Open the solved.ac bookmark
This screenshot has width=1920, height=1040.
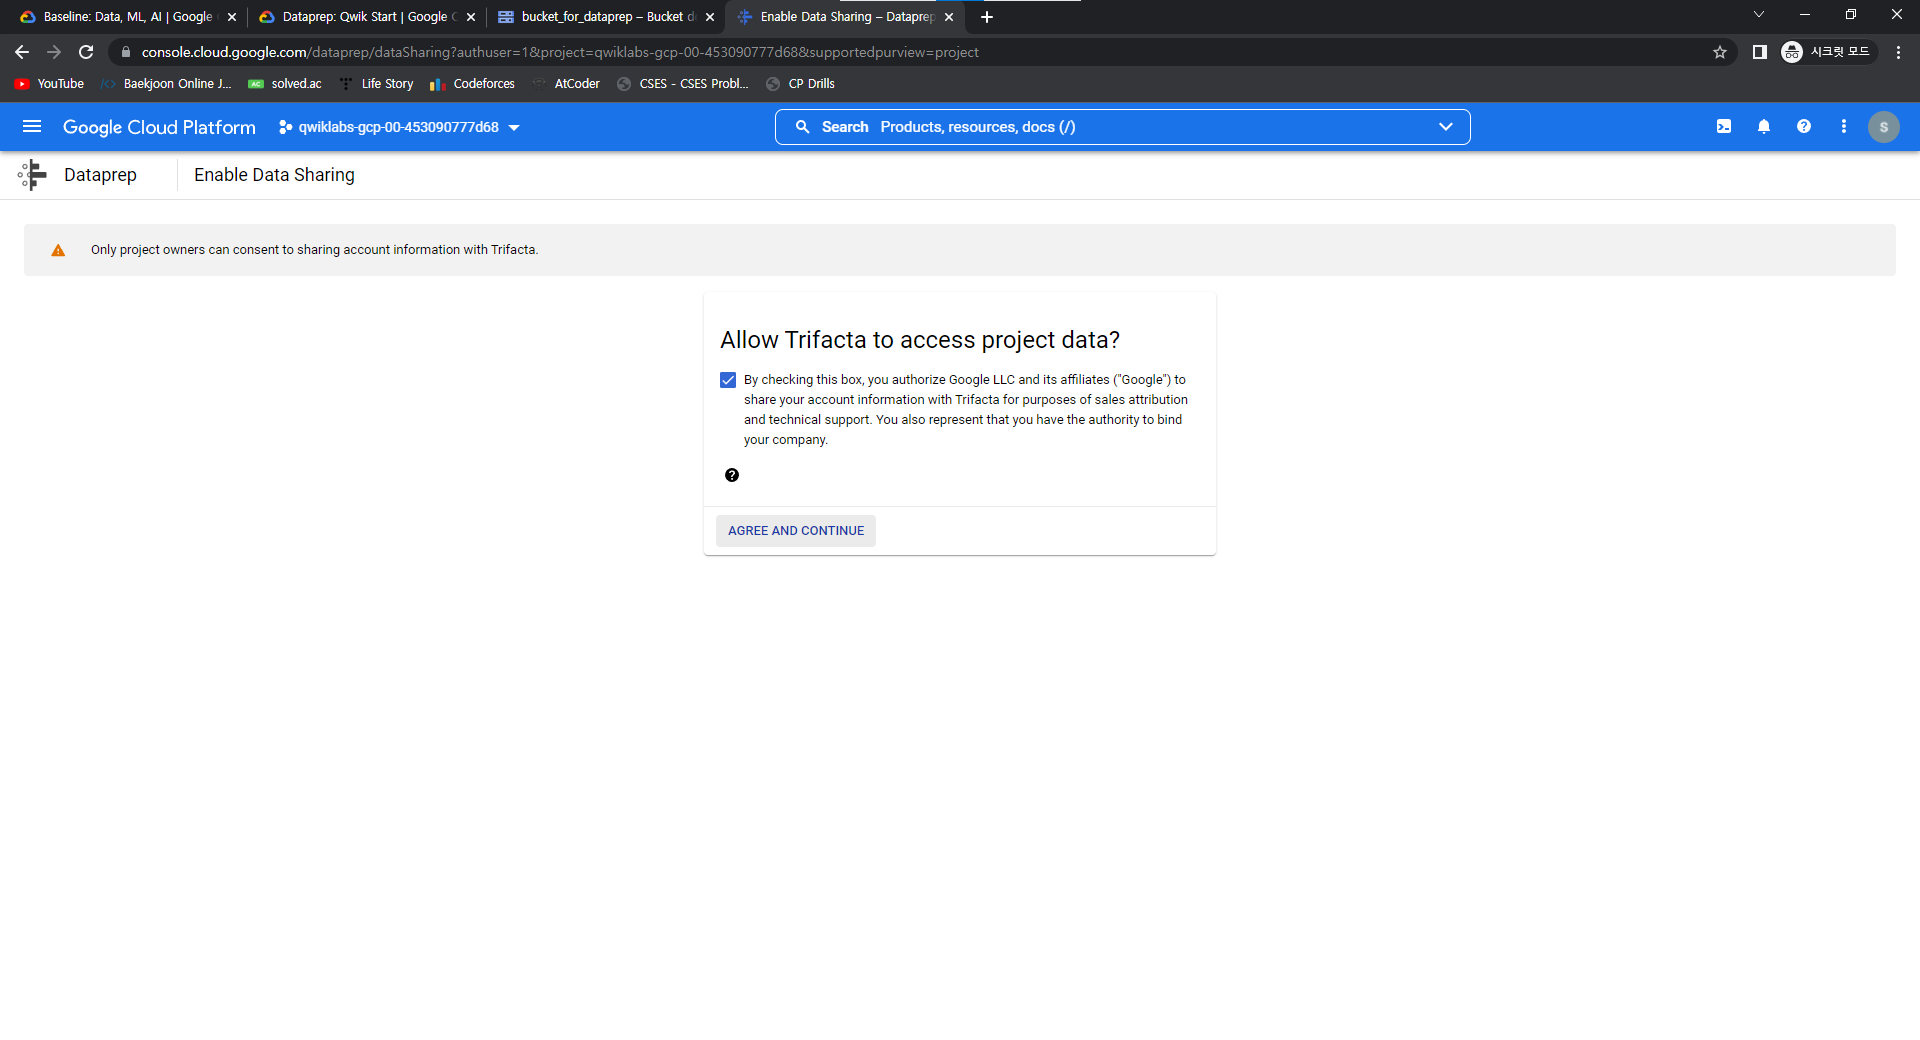pos(285,84)
